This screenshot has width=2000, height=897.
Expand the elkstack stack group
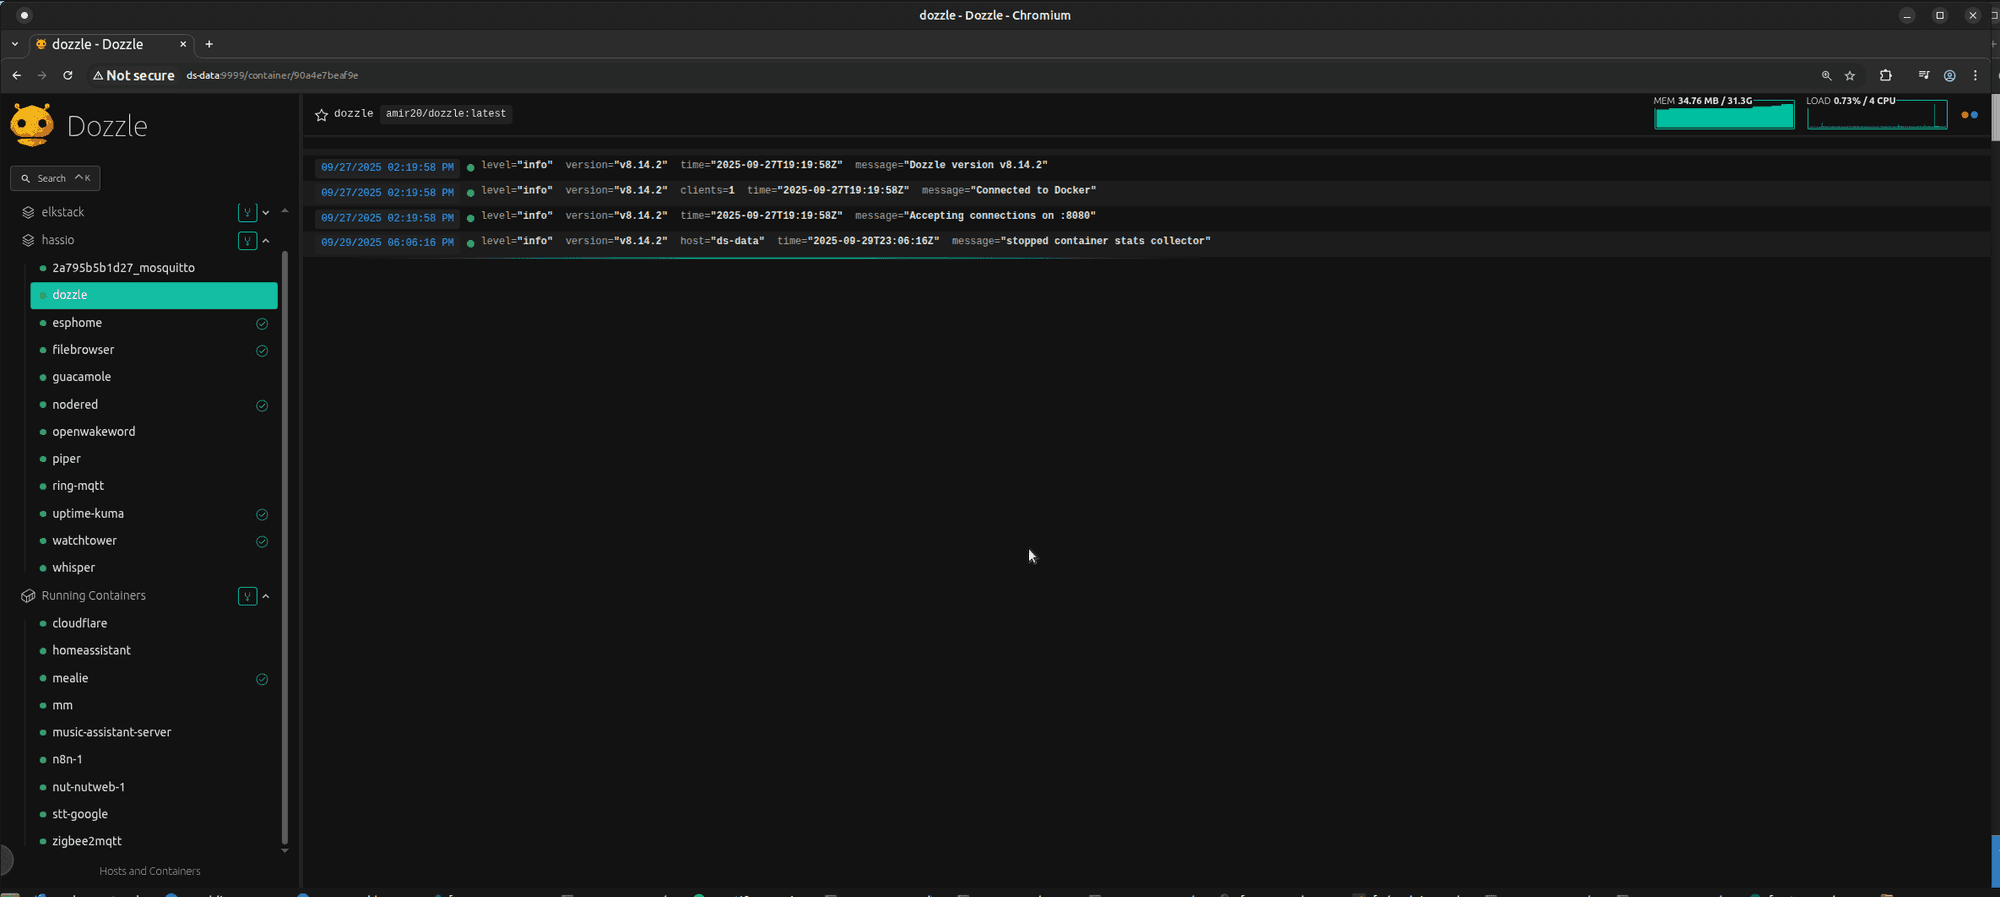coord(266,213)
